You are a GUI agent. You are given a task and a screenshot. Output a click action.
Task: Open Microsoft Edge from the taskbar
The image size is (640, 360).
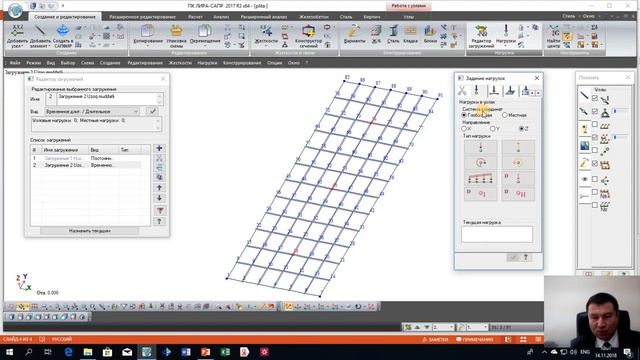point(68,352)
